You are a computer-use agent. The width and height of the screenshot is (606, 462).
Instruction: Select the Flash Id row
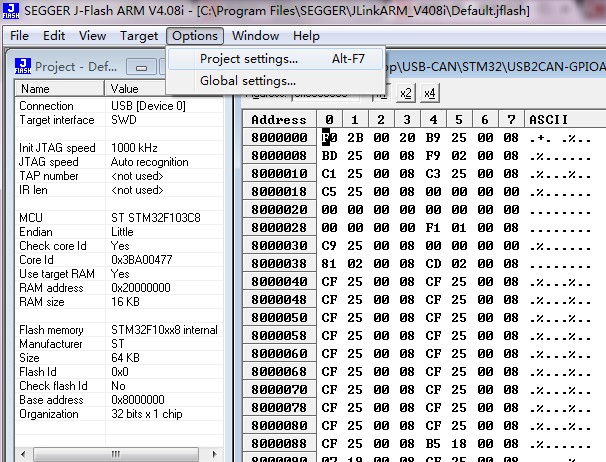tap(119, 372)
